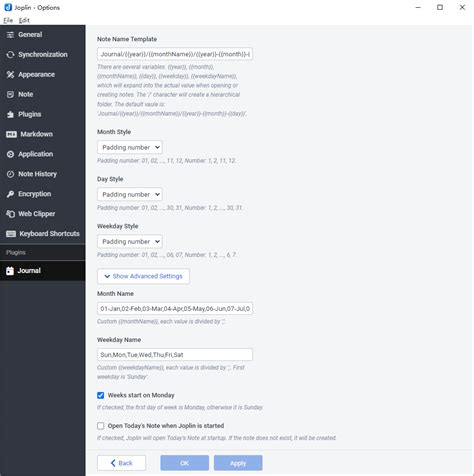Select the Plugins puzzle-piece icon

point(10,114)
